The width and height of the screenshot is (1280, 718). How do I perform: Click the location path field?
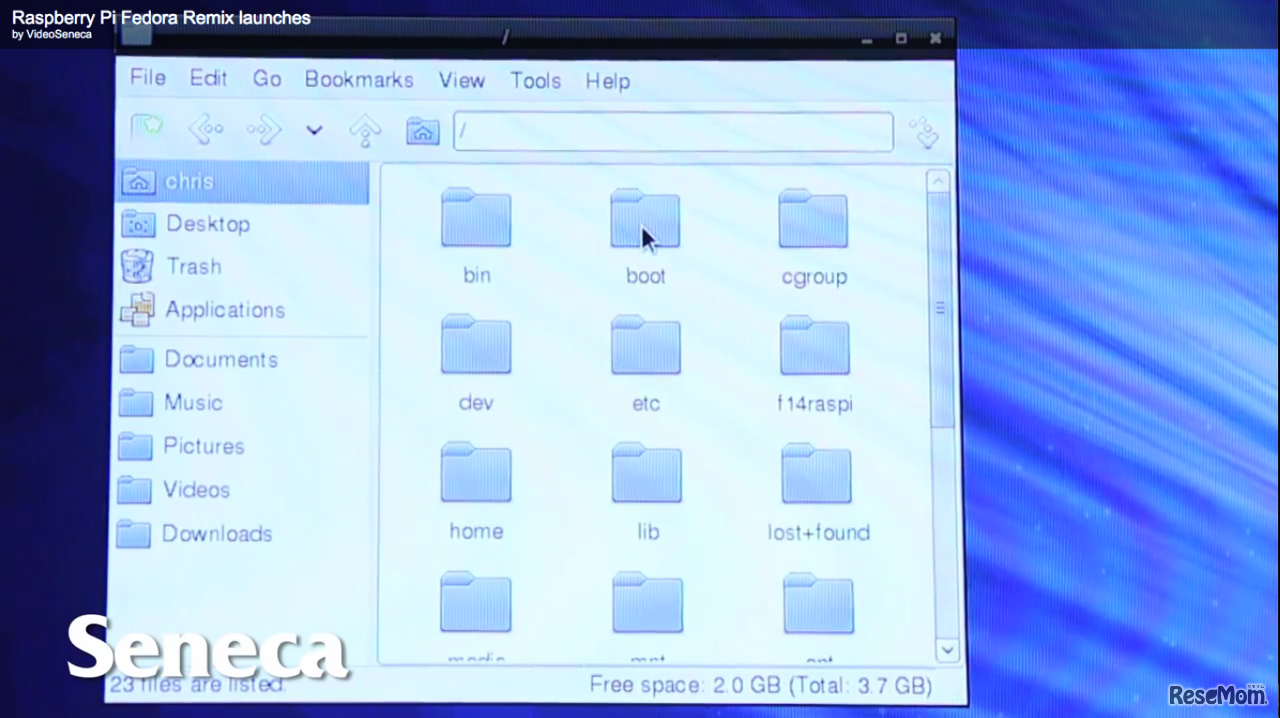click(x=673, y=132)
